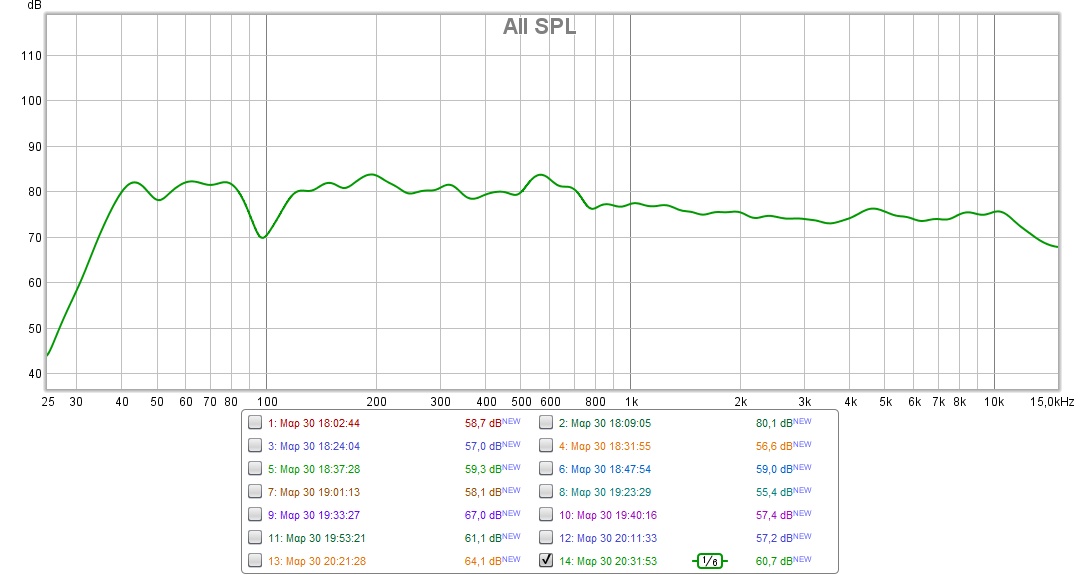Tick the checkbox for measurement 13
Screen dimensions: 1081x575
coord(255,561)
